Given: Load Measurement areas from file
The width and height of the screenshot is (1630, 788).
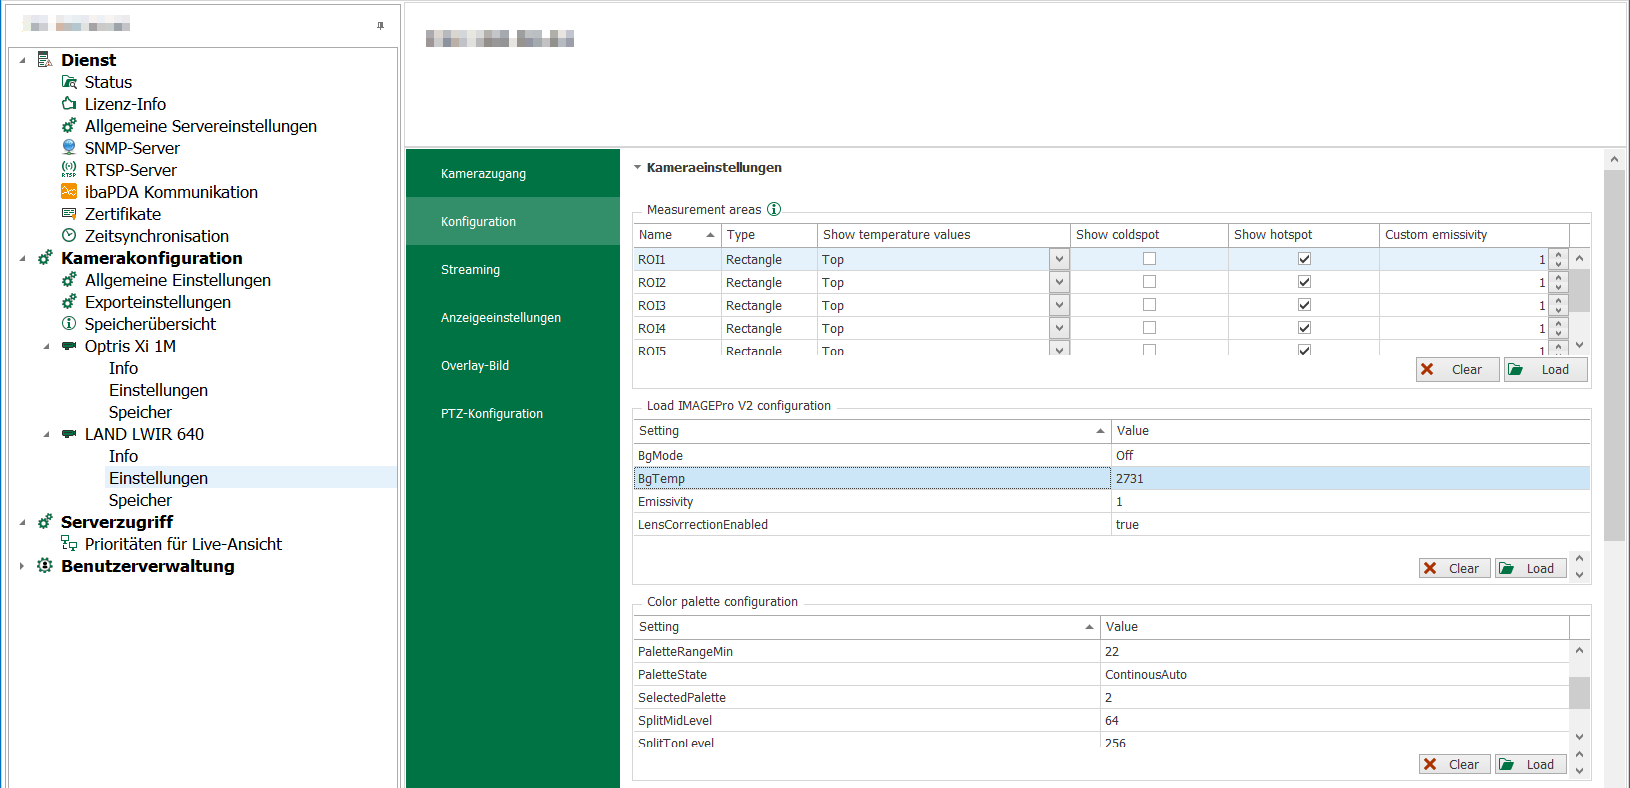Looking at the screenshot, I should pyautogui.click(x=1545, y=369).
